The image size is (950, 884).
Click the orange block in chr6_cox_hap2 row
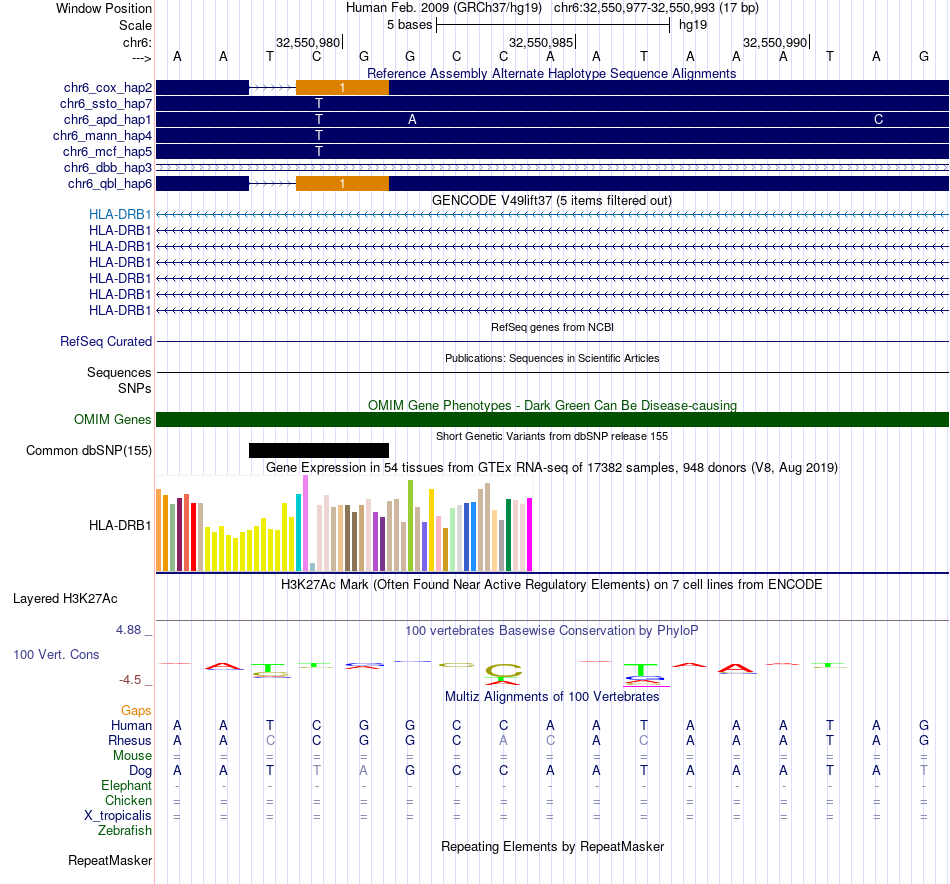(342, 88)
